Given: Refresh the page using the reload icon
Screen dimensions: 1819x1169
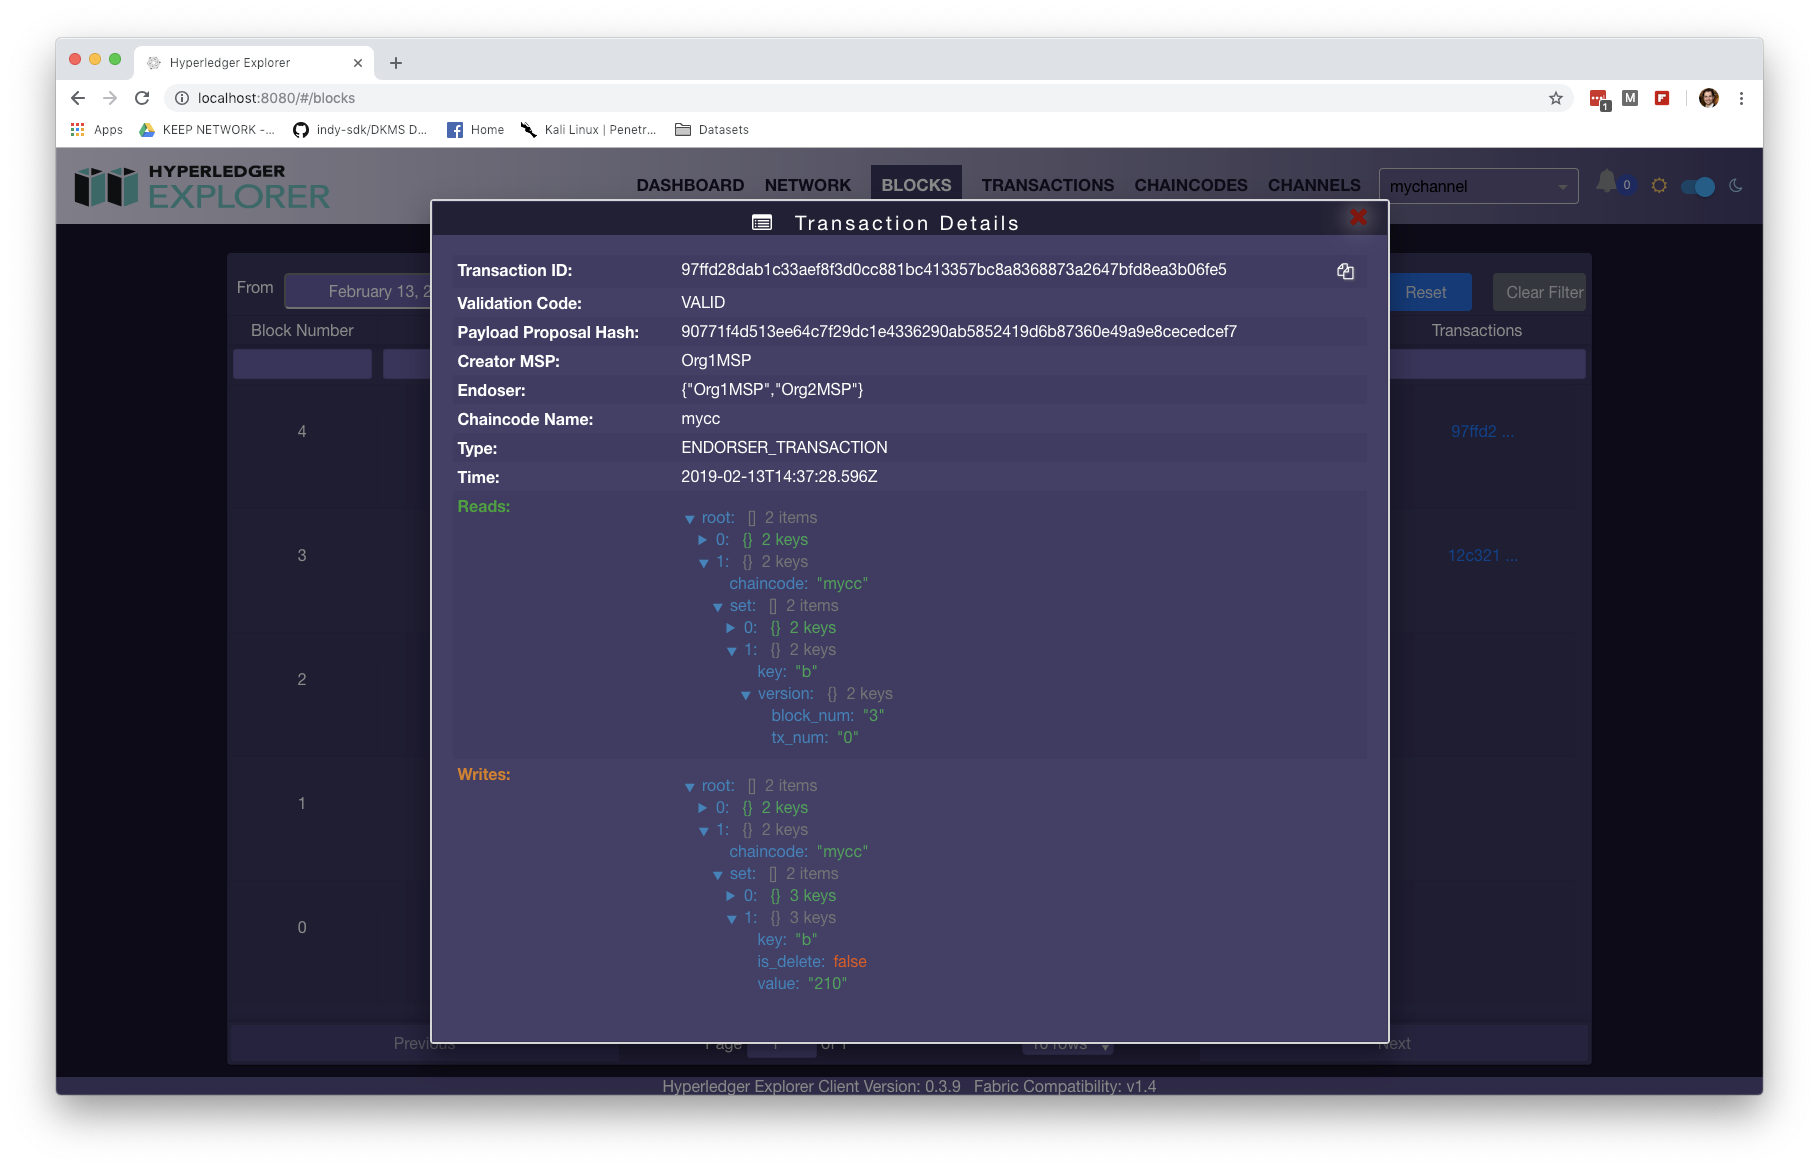Looking at the screenshot, I should pyautogui.click(x=141, y=98).
